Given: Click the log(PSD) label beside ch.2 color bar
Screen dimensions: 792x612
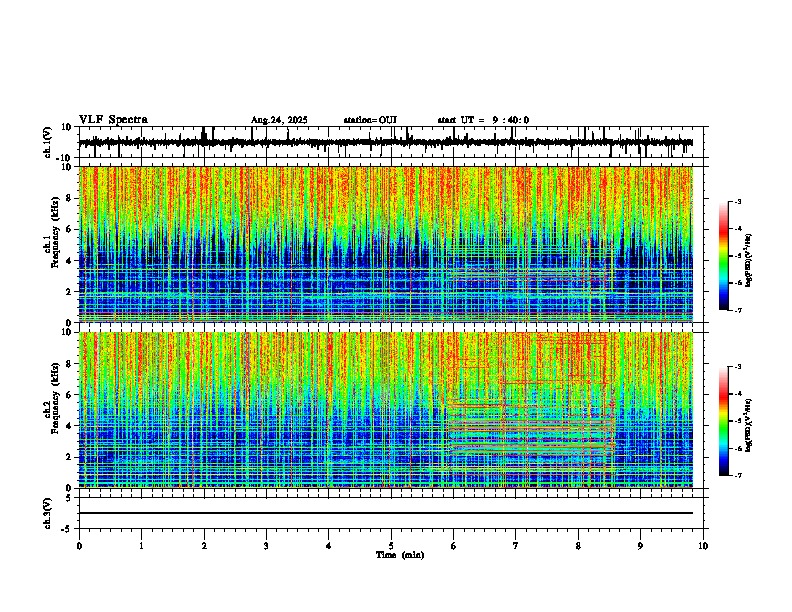Looking at the screenshot, I should coord(749,425).
